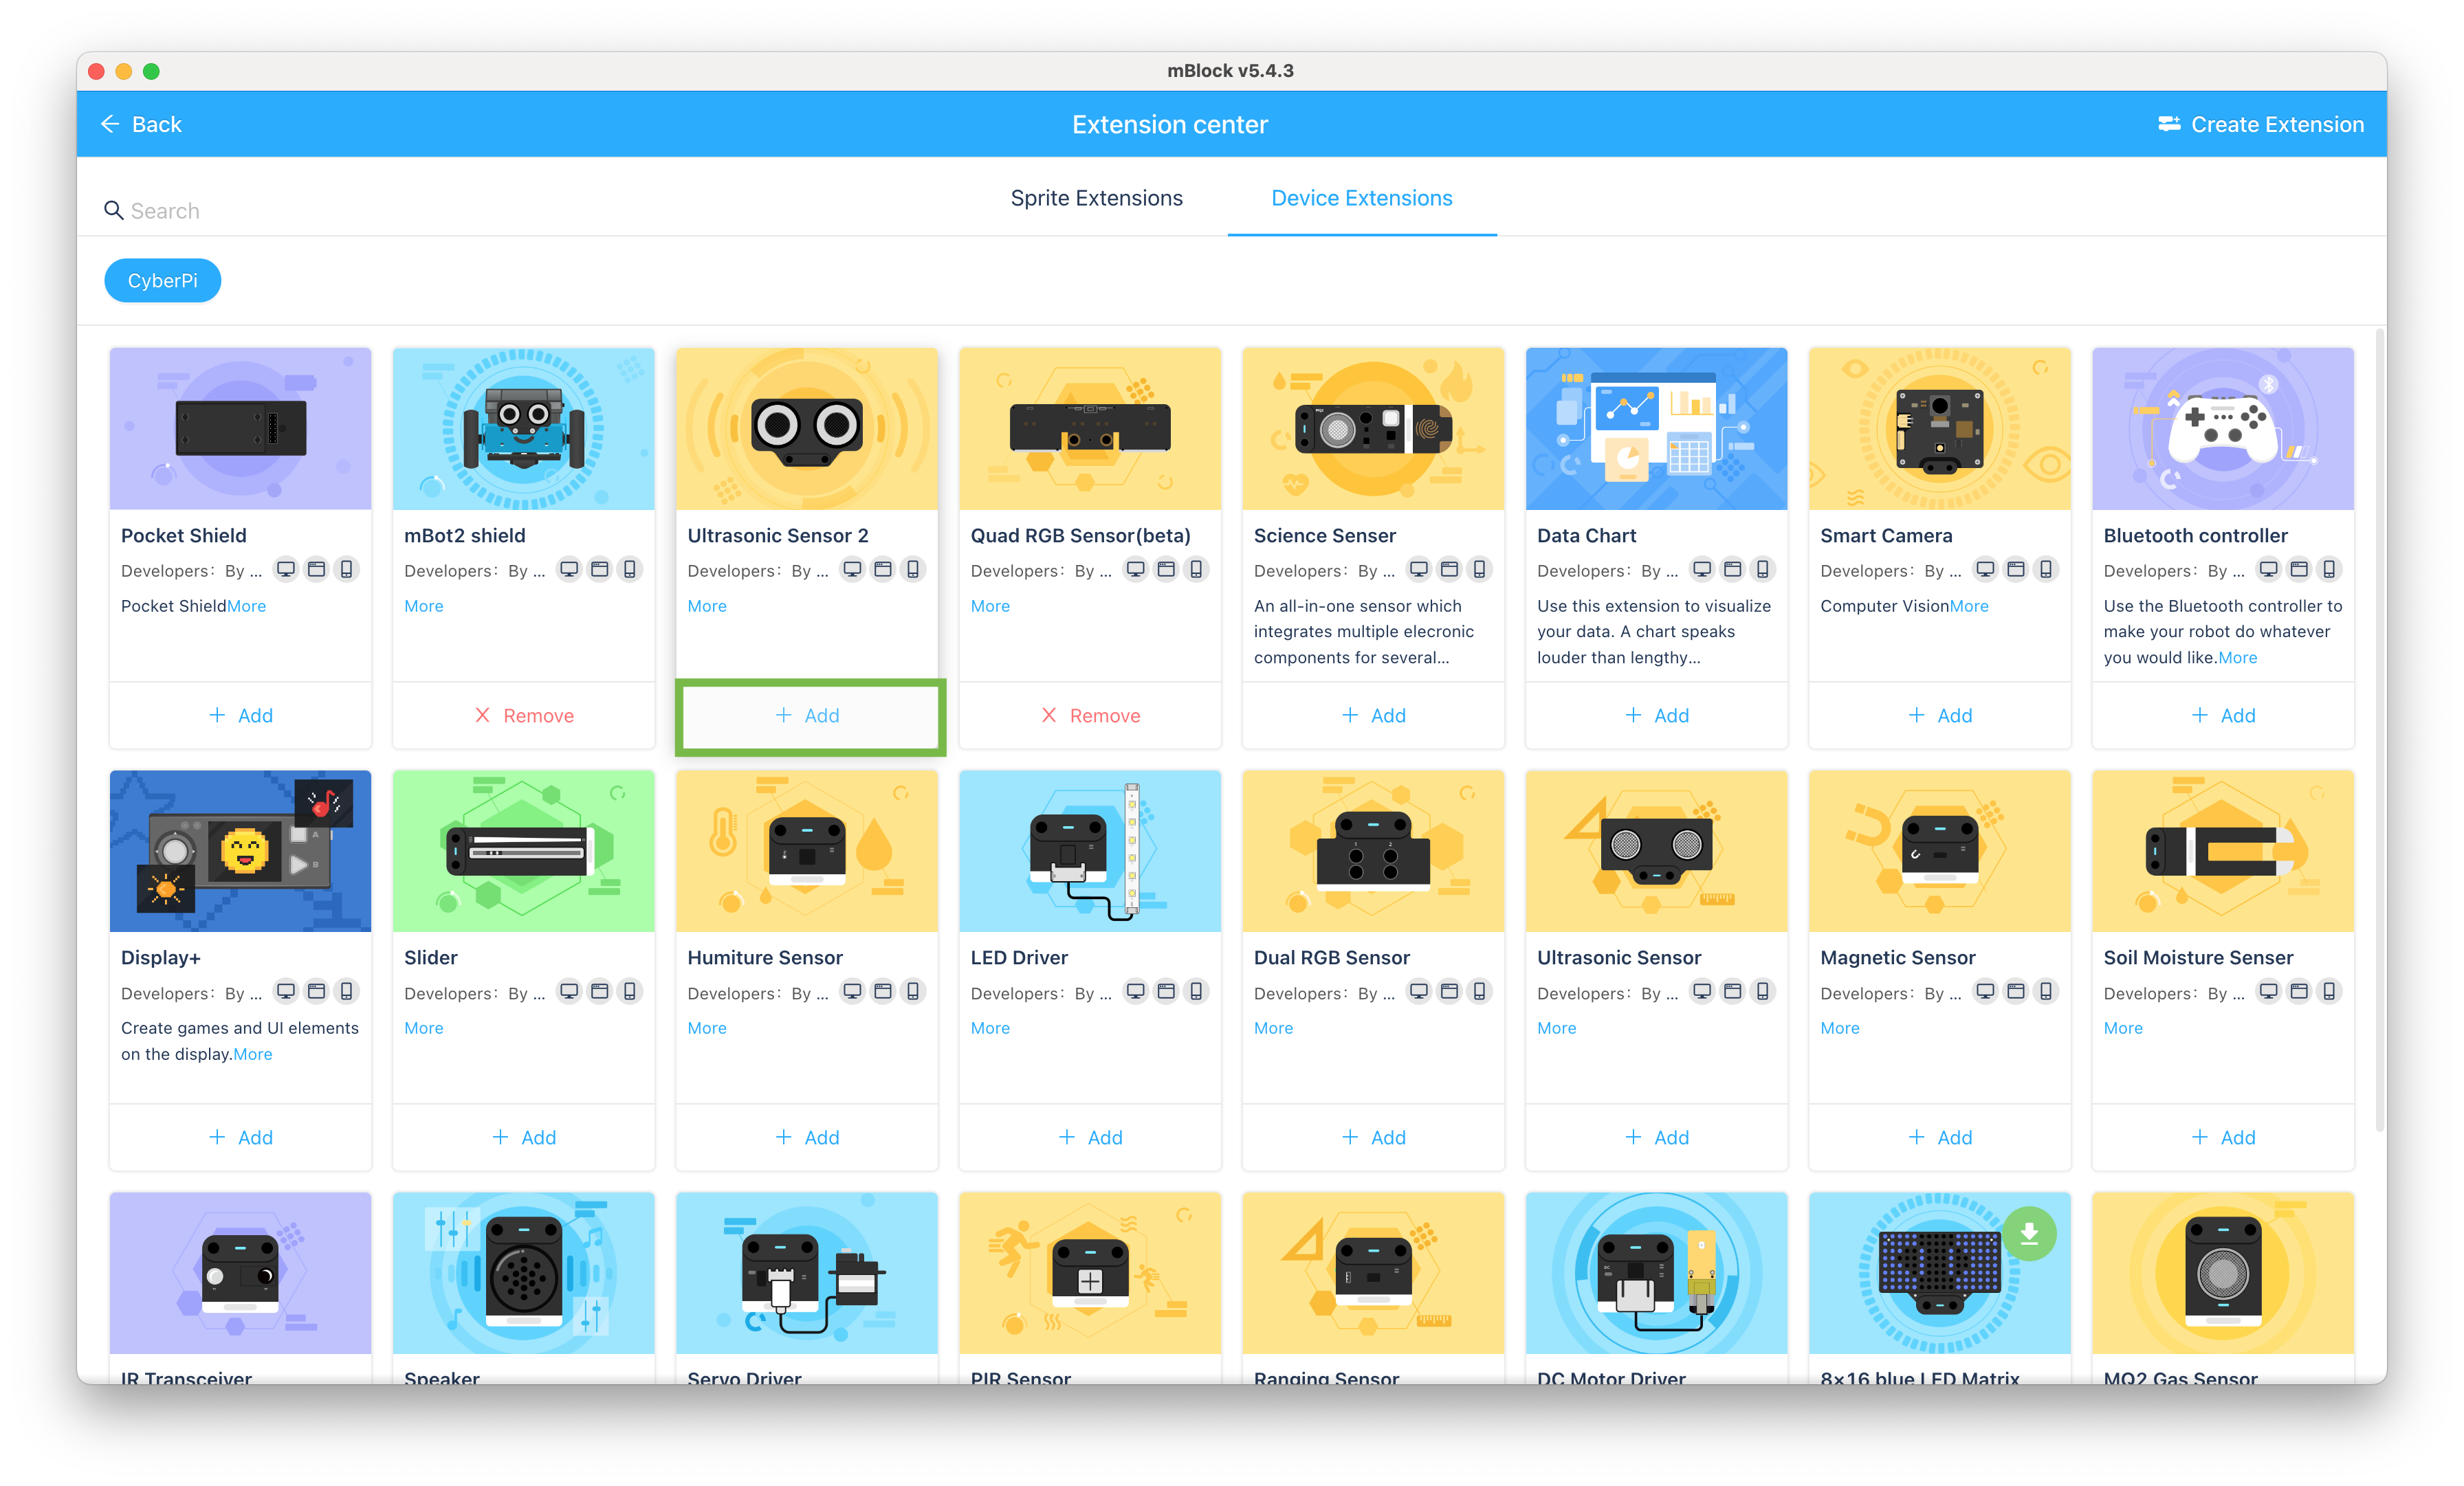Click desktop platform icon on Bluetooth controller card
This screenshot has height=1486, width=2464.
(x=2269, y=569)
